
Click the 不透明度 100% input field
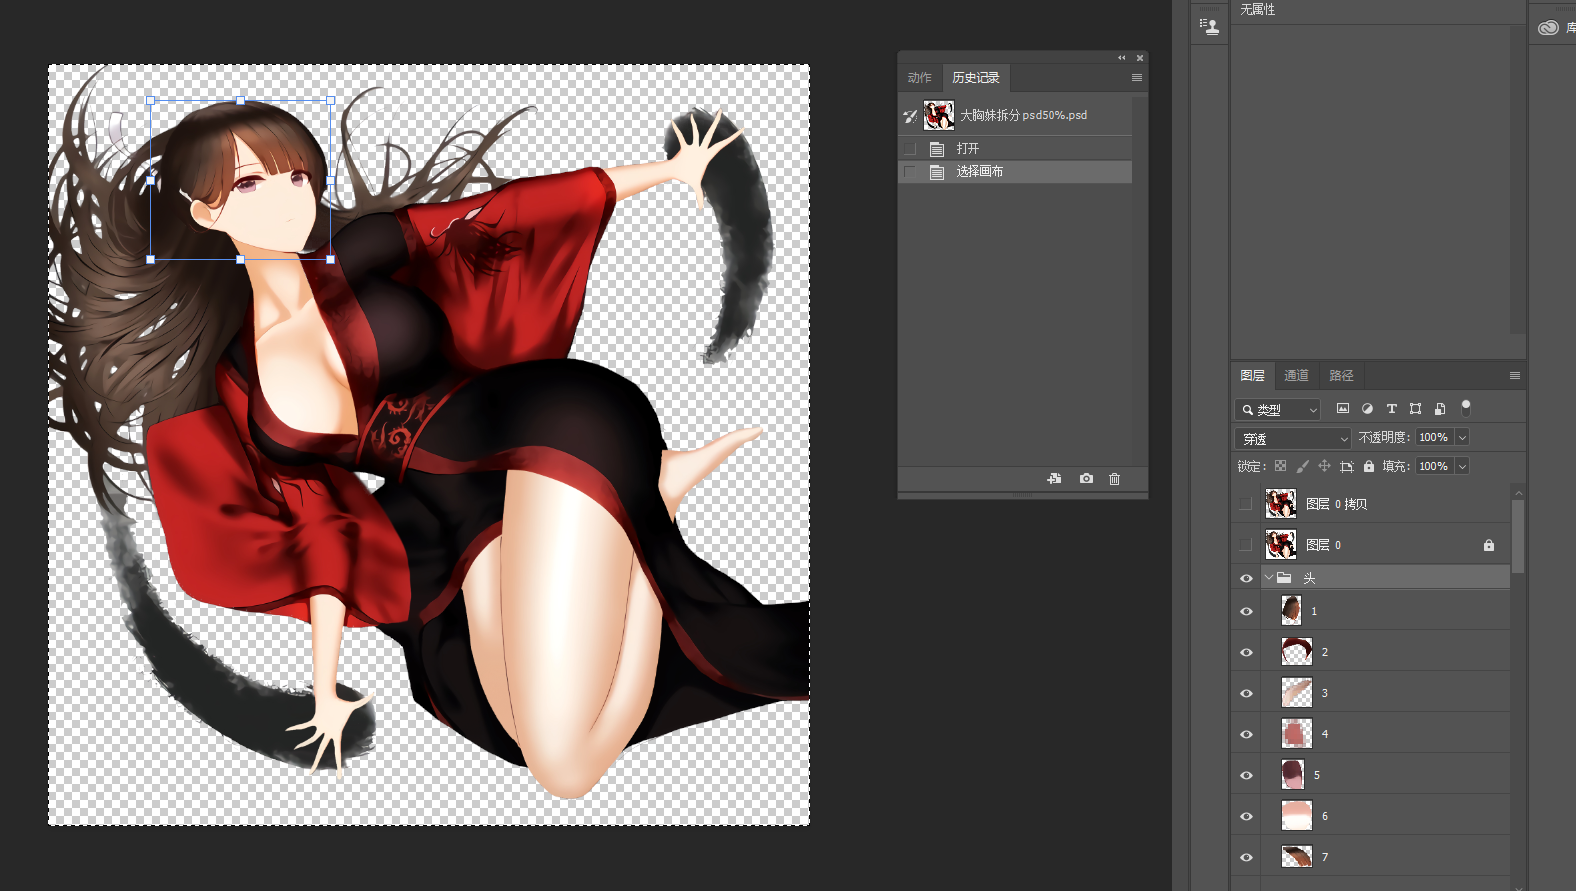(x=1434, y=437)
